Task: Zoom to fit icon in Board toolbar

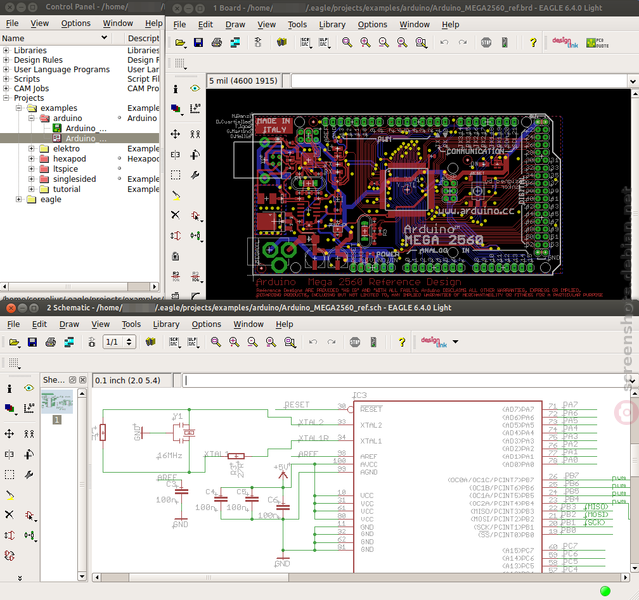Action: tap(347, 42)
